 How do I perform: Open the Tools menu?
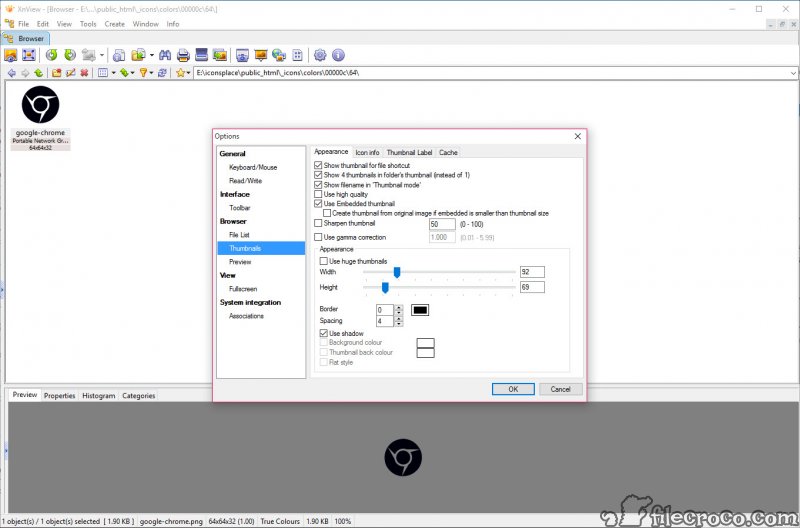click(x=88, y=24)
